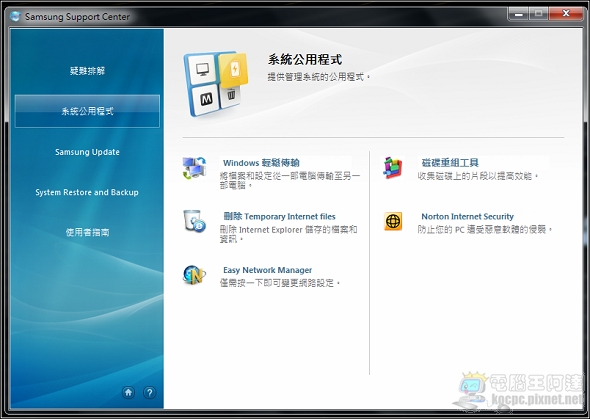Click the Disk Defragmenter colored blocks icon
The height and width of the screenshot is (419, 590).
click(x=393, y=168)
